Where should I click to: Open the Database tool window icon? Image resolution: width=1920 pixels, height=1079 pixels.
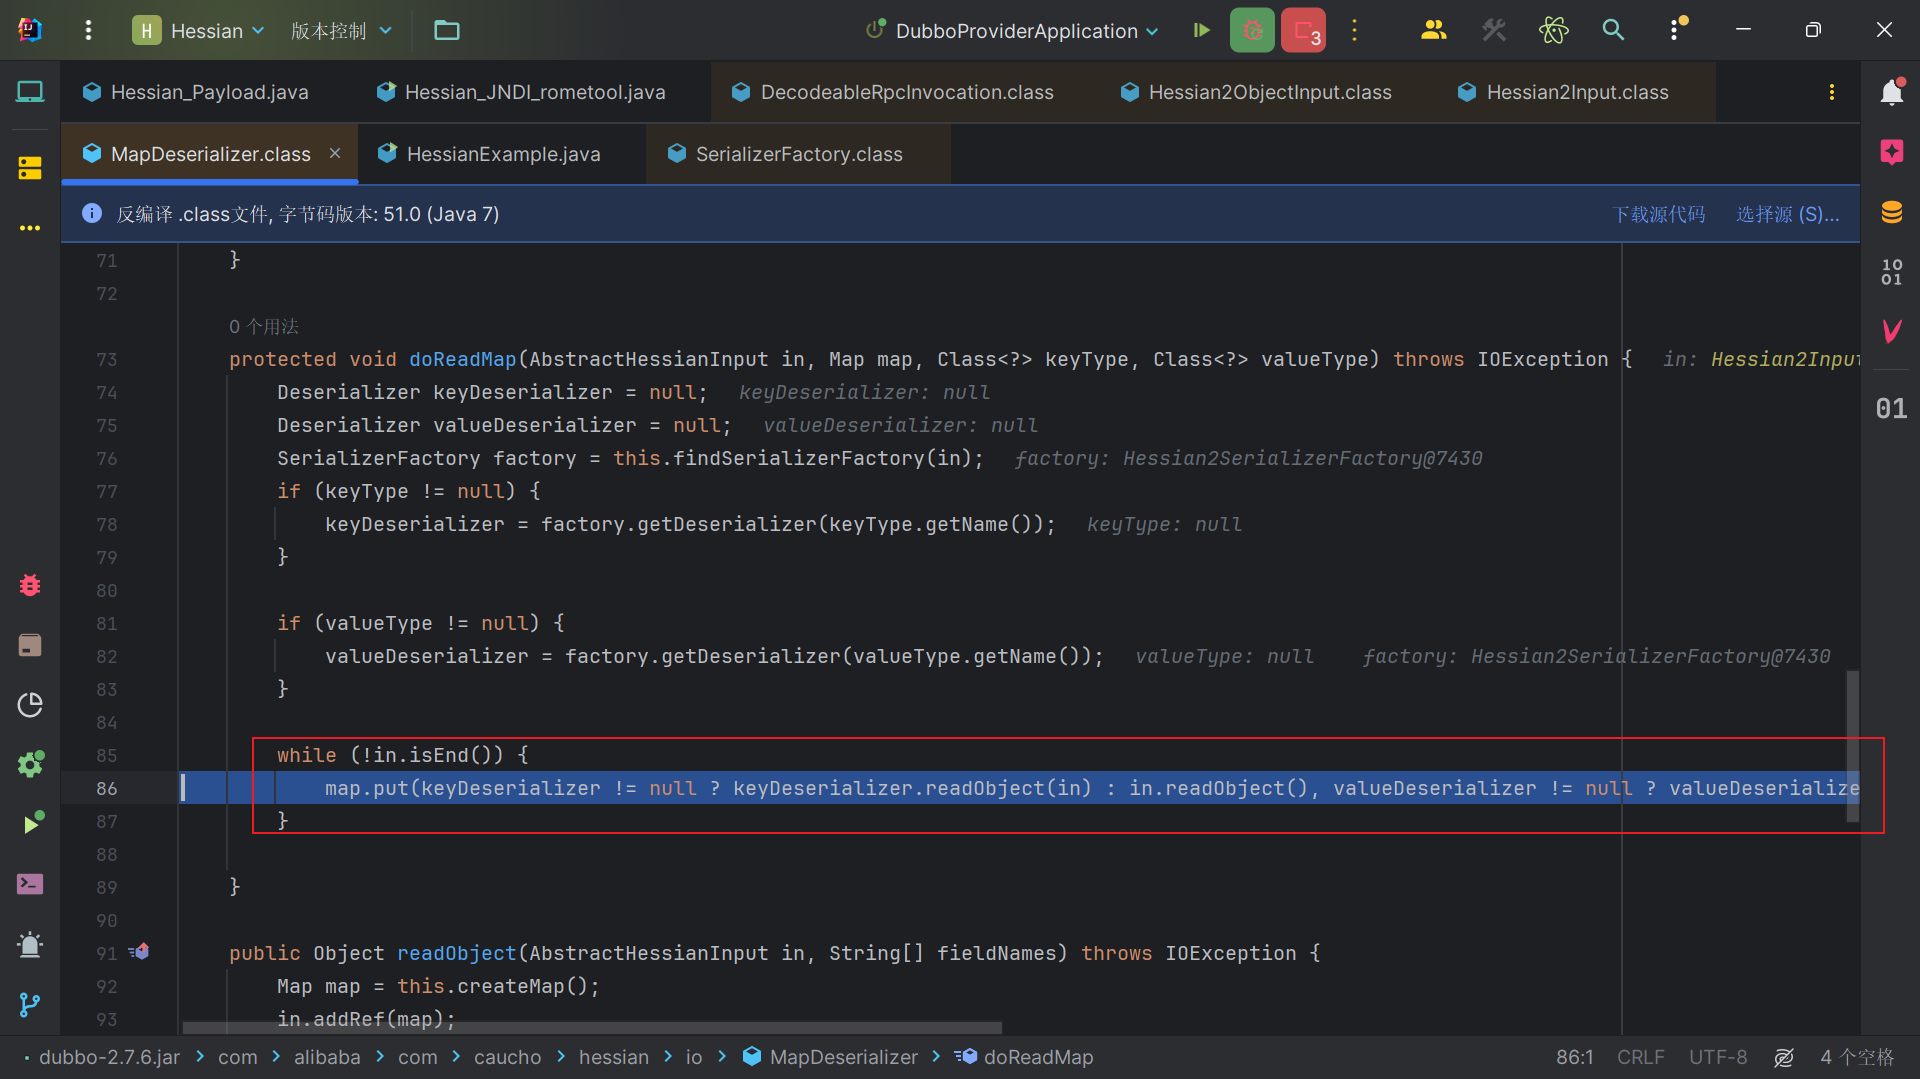[1892, 212]
